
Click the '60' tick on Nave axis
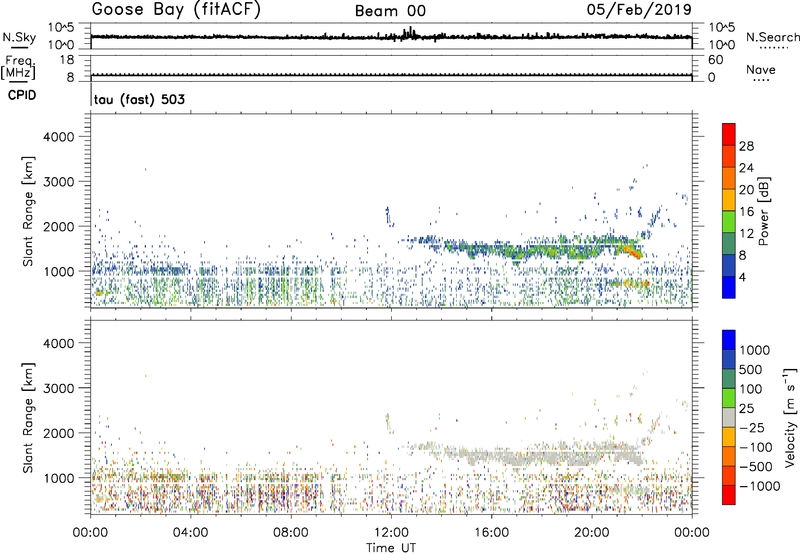[x=715, y=60]
